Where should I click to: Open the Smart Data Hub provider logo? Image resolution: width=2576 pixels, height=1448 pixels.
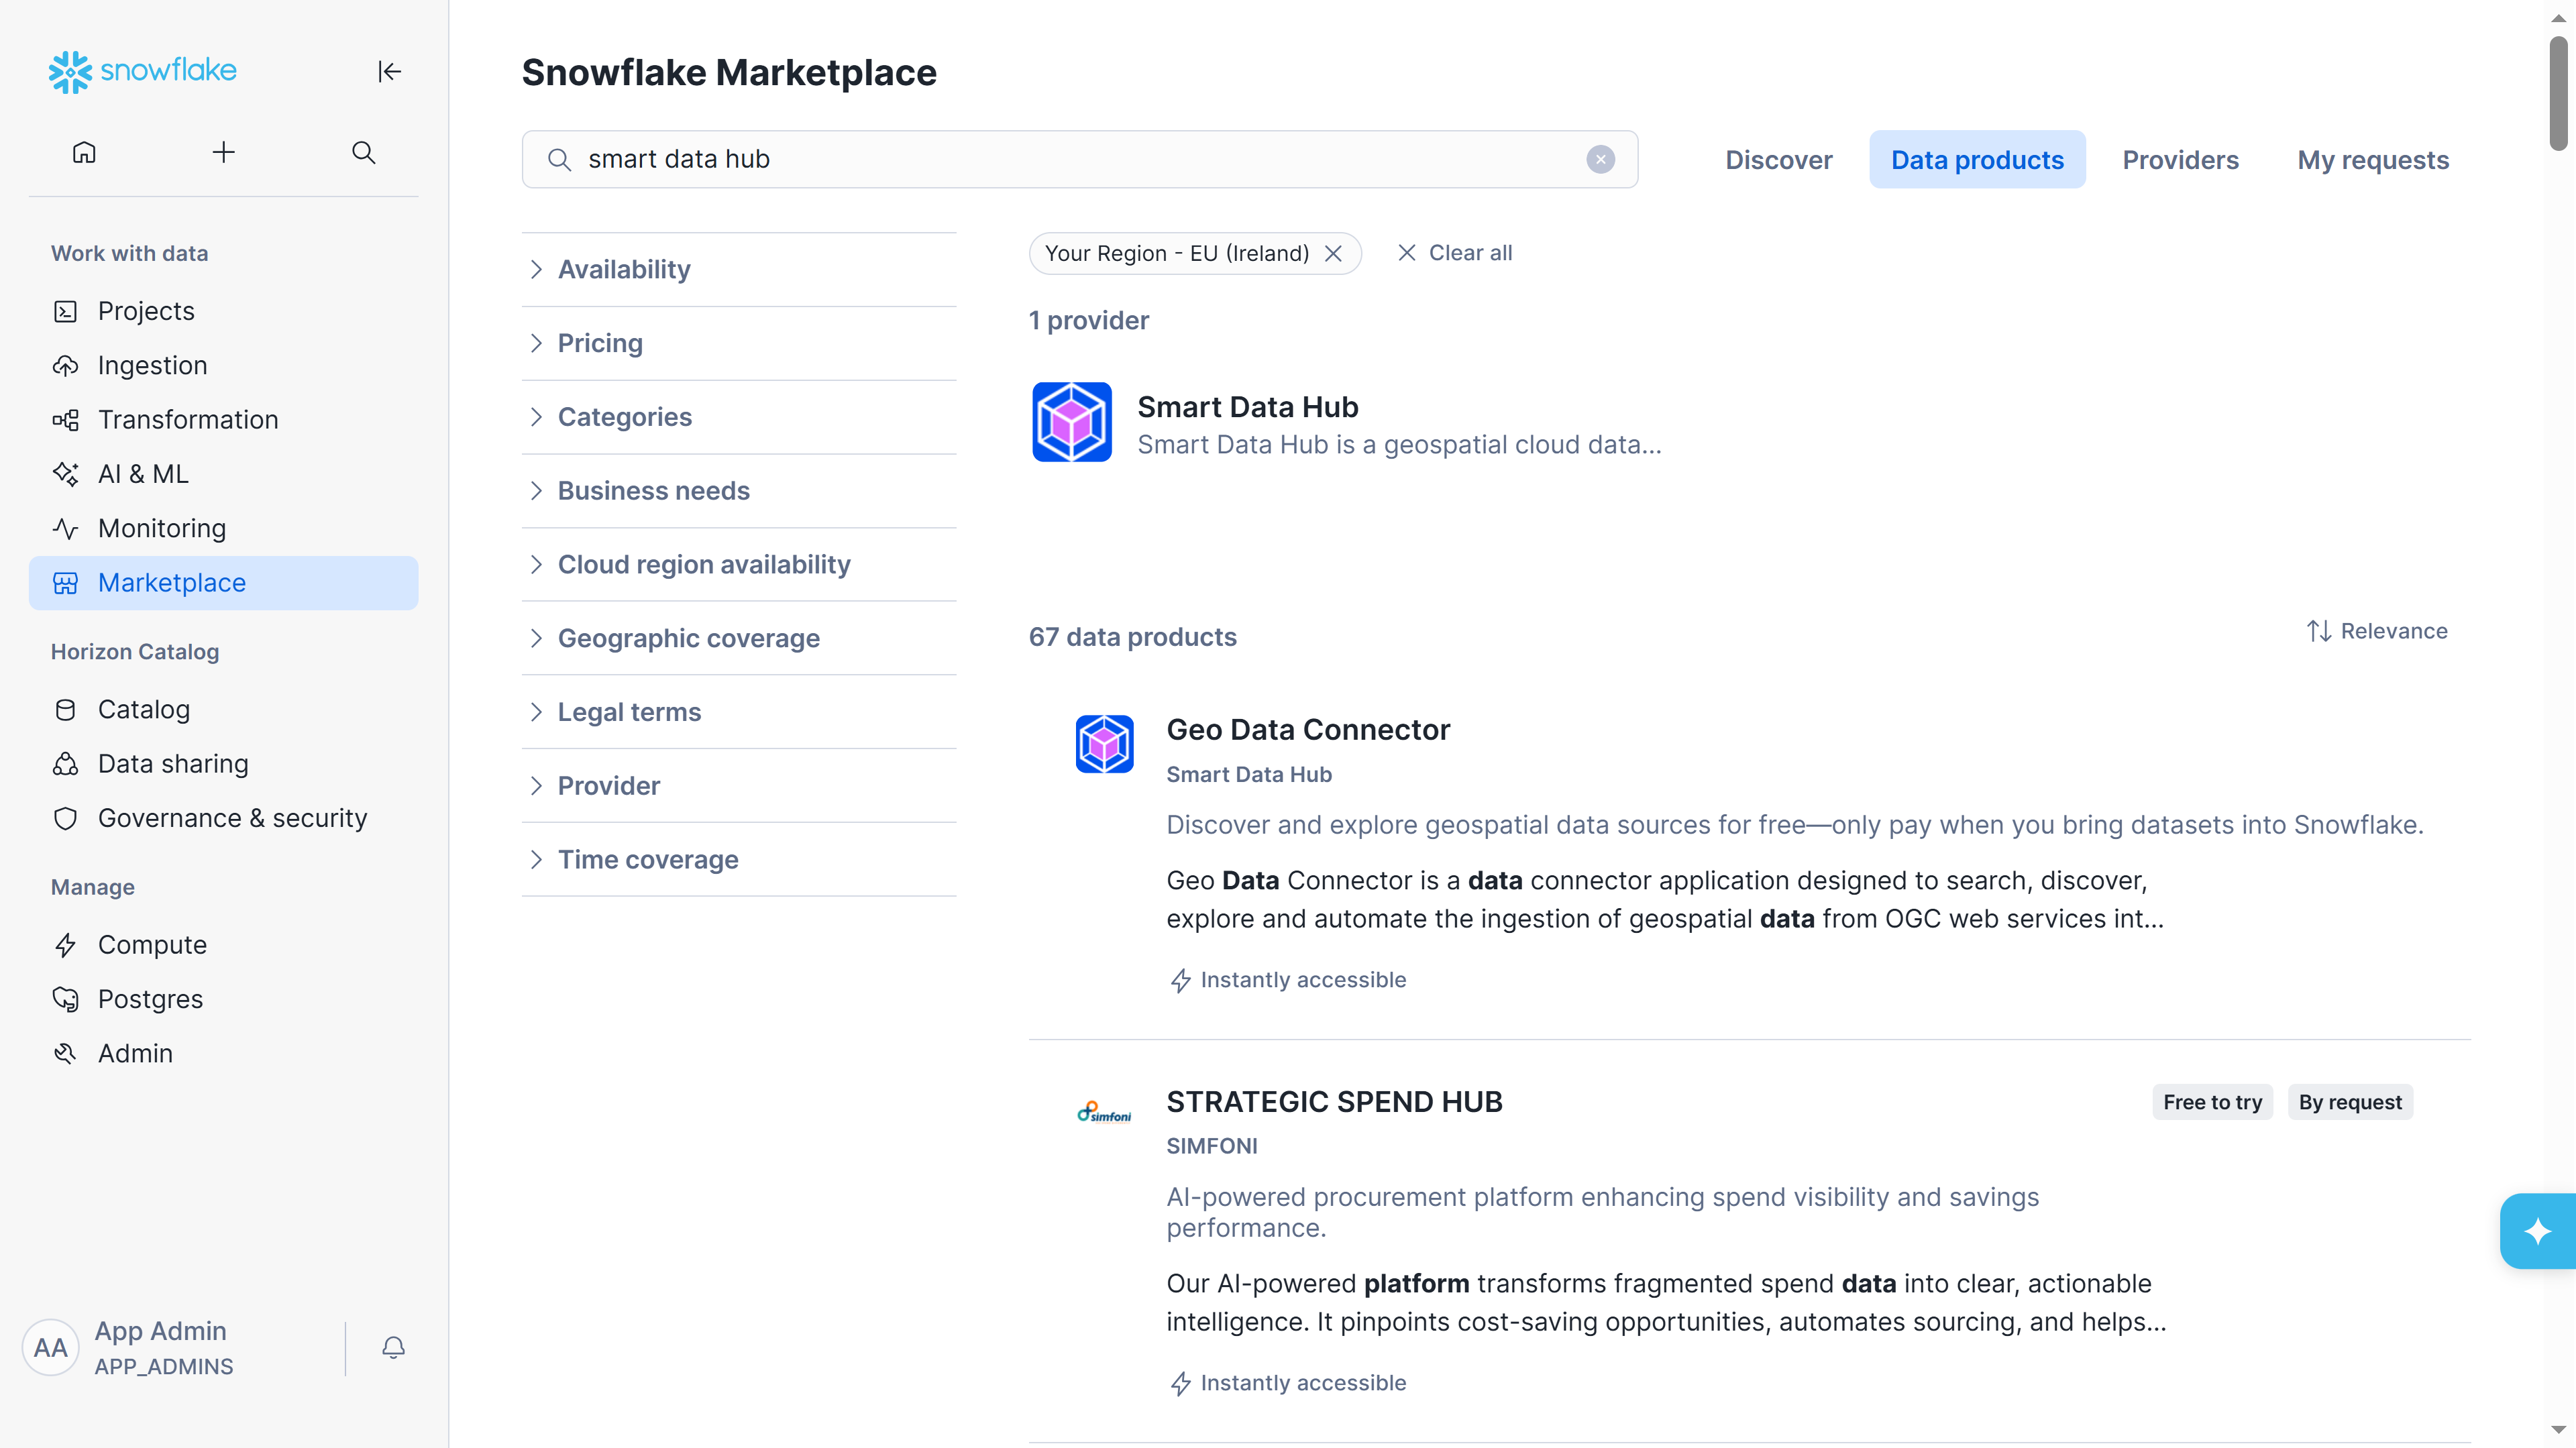1071,422
